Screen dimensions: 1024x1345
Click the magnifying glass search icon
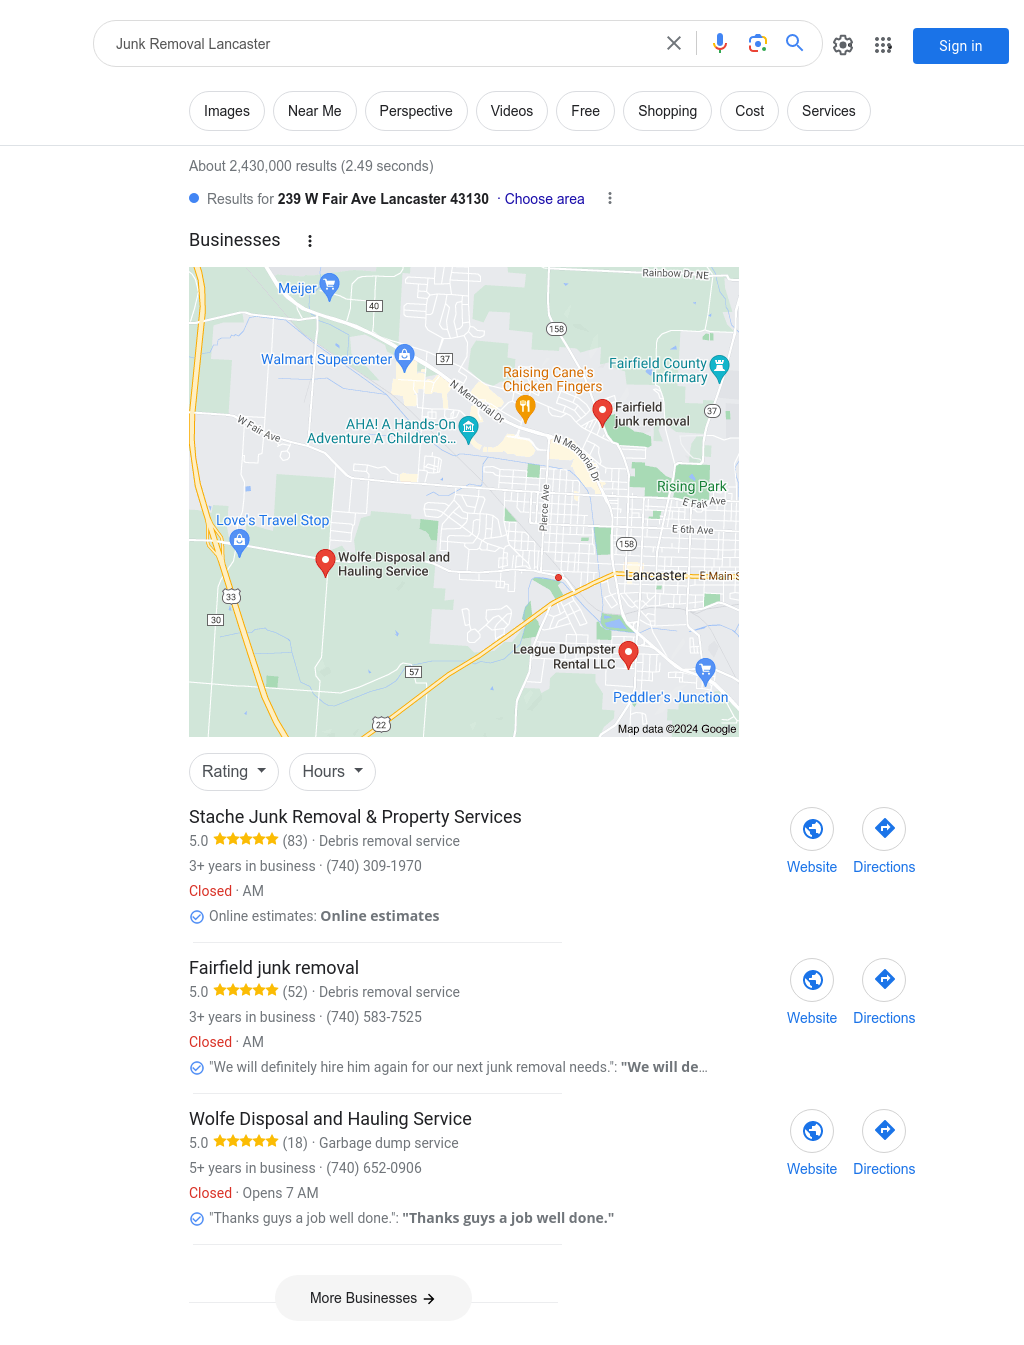[795, 43]
